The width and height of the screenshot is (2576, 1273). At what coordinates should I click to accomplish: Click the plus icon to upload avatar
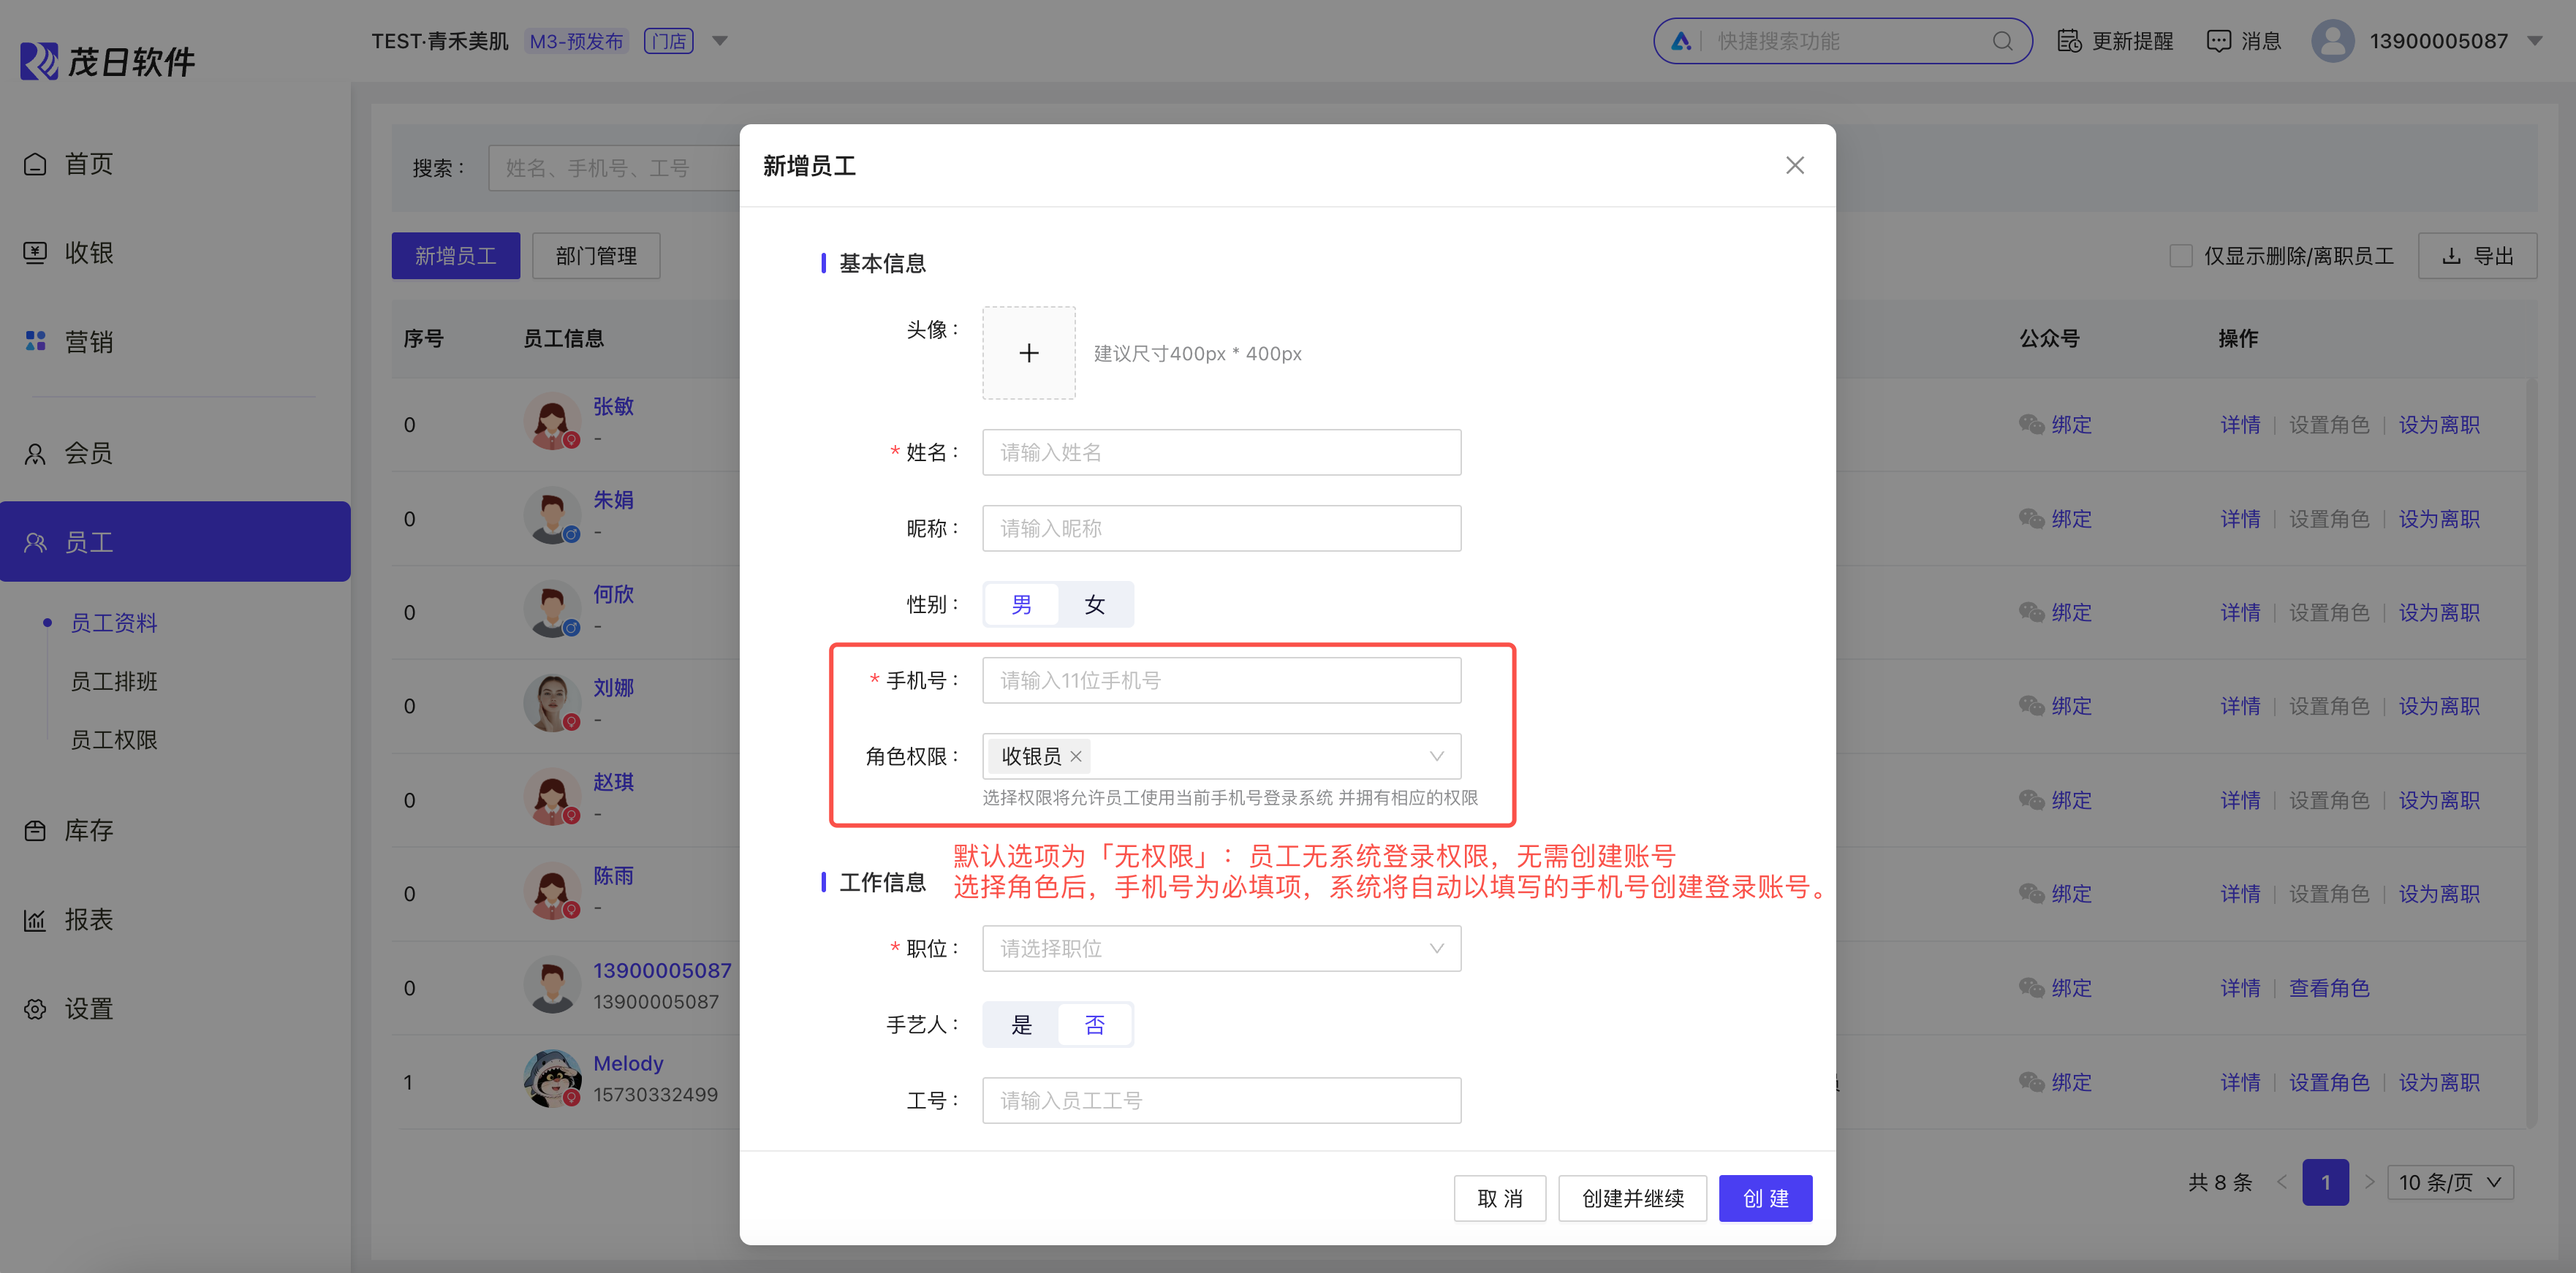pyautogui.click(x=1028, y=353)
